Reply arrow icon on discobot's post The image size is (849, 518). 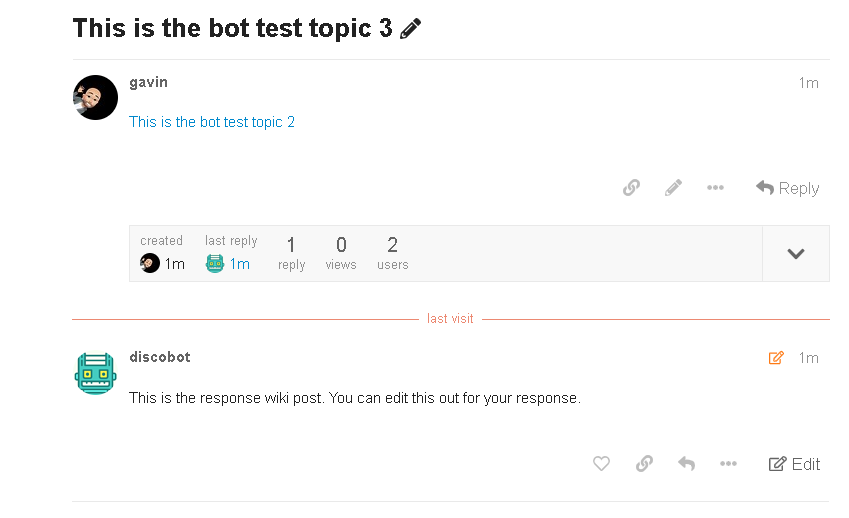[686, 463]
